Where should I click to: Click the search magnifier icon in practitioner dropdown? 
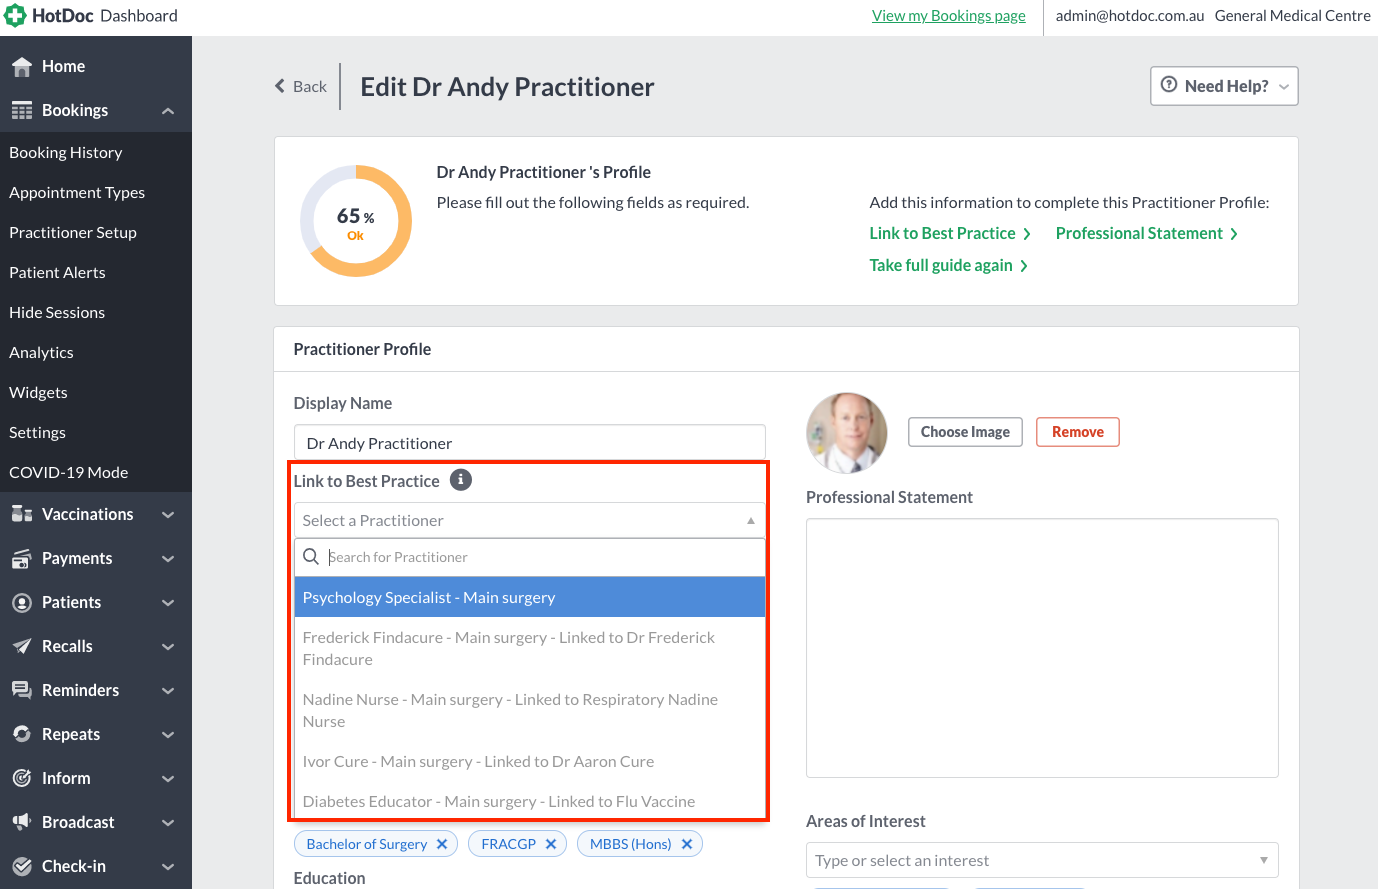click(311, 557)
